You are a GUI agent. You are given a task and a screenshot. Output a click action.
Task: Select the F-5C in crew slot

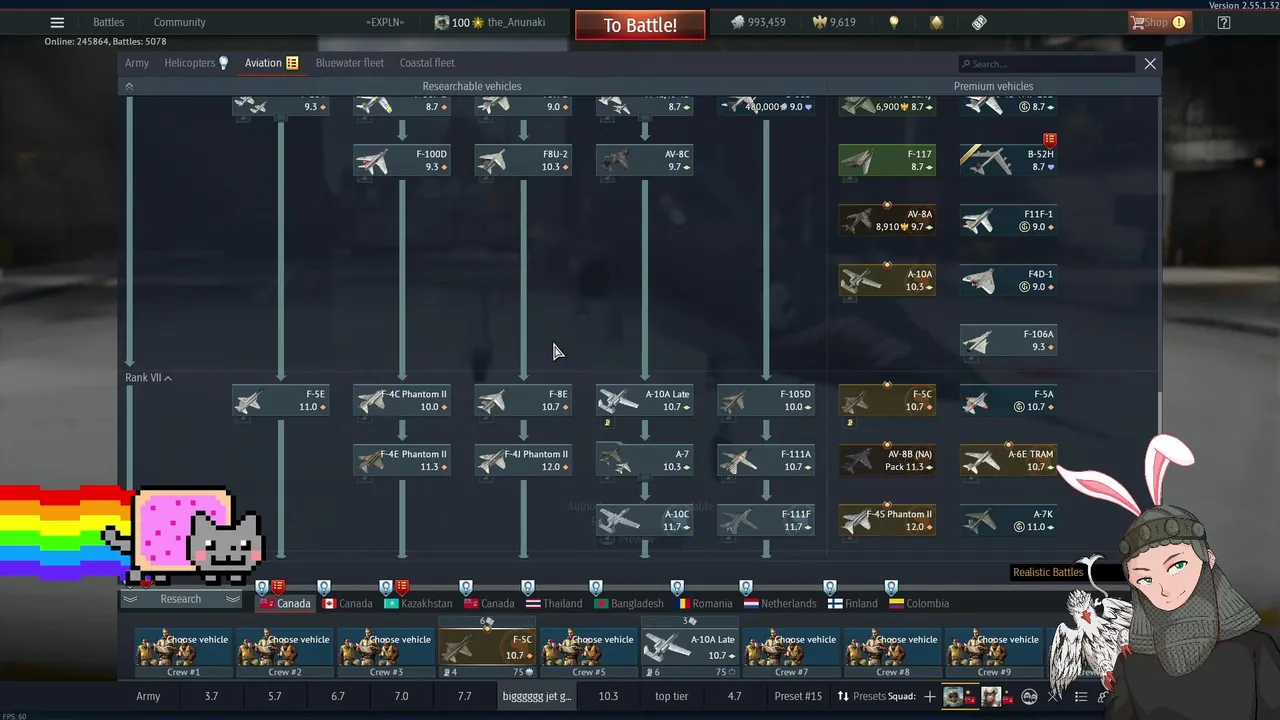[x=487, y=648]
